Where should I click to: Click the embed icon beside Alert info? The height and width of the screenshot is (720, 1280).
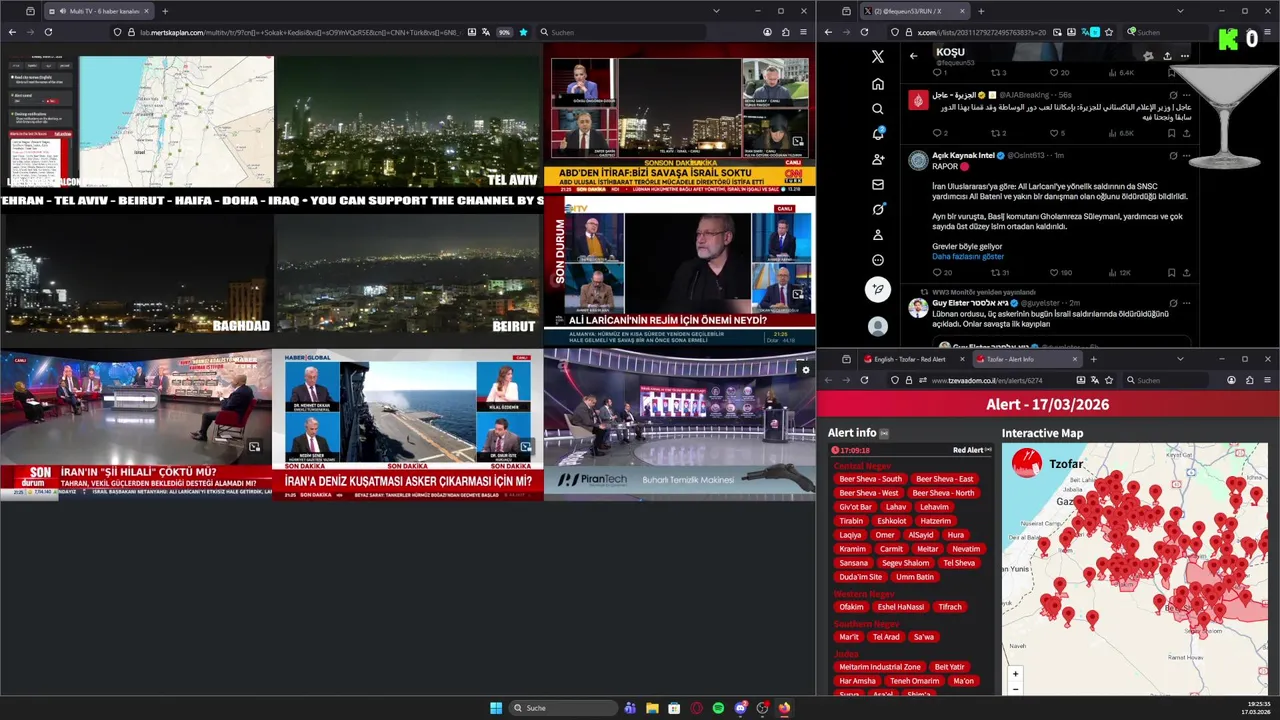pos(884,433)
